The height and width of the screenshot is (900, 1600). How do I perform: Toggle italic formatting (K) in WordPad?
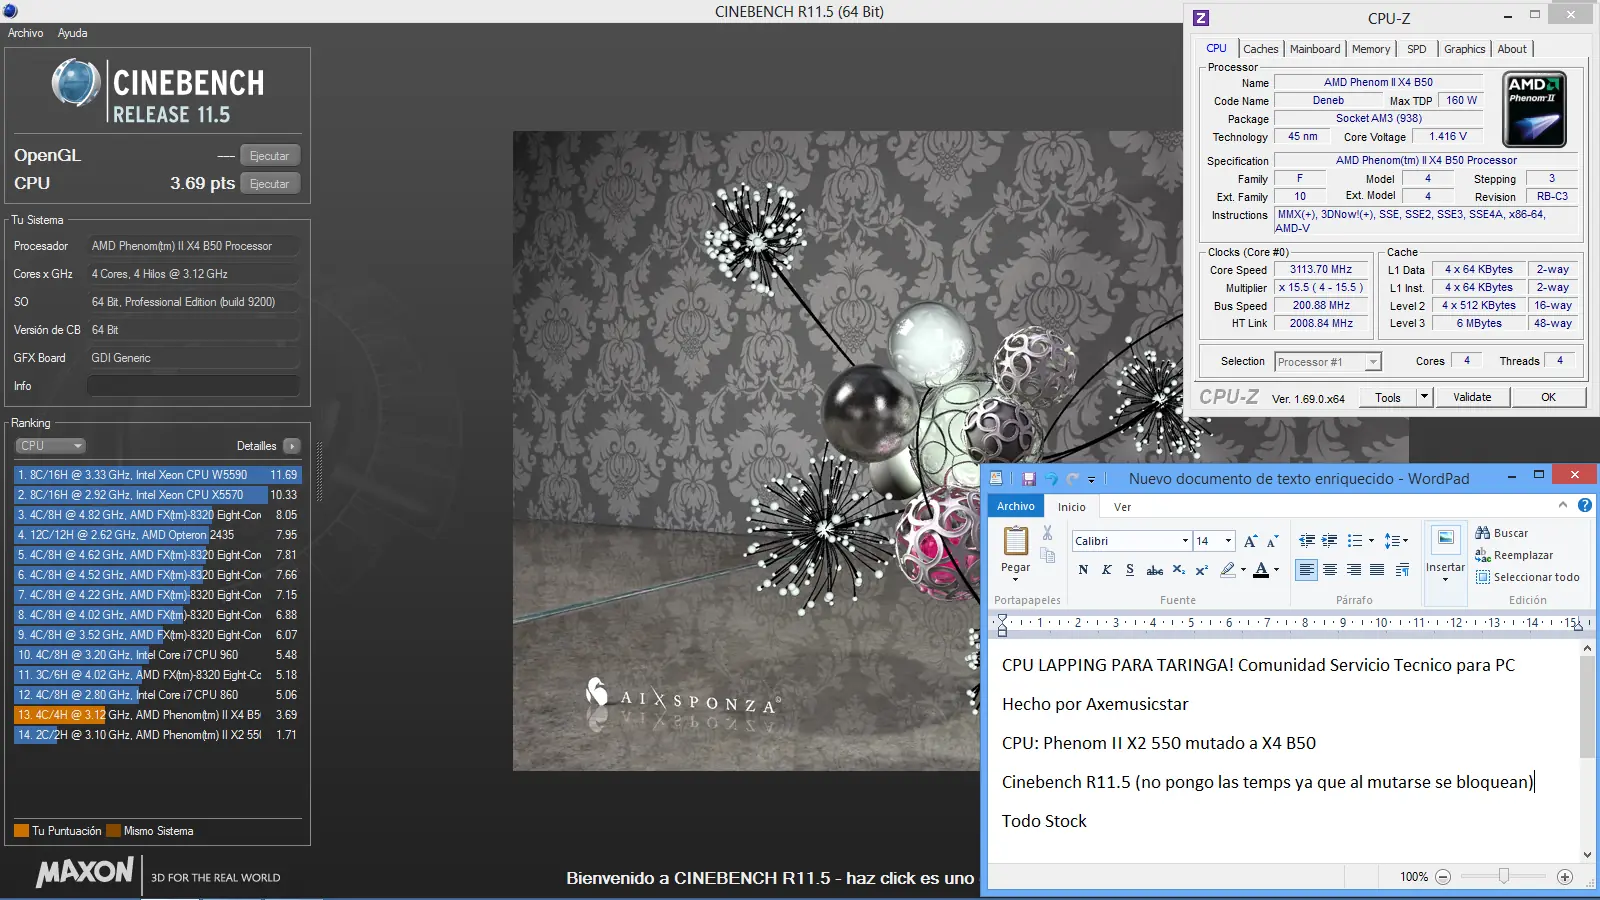pos(1106,570)
